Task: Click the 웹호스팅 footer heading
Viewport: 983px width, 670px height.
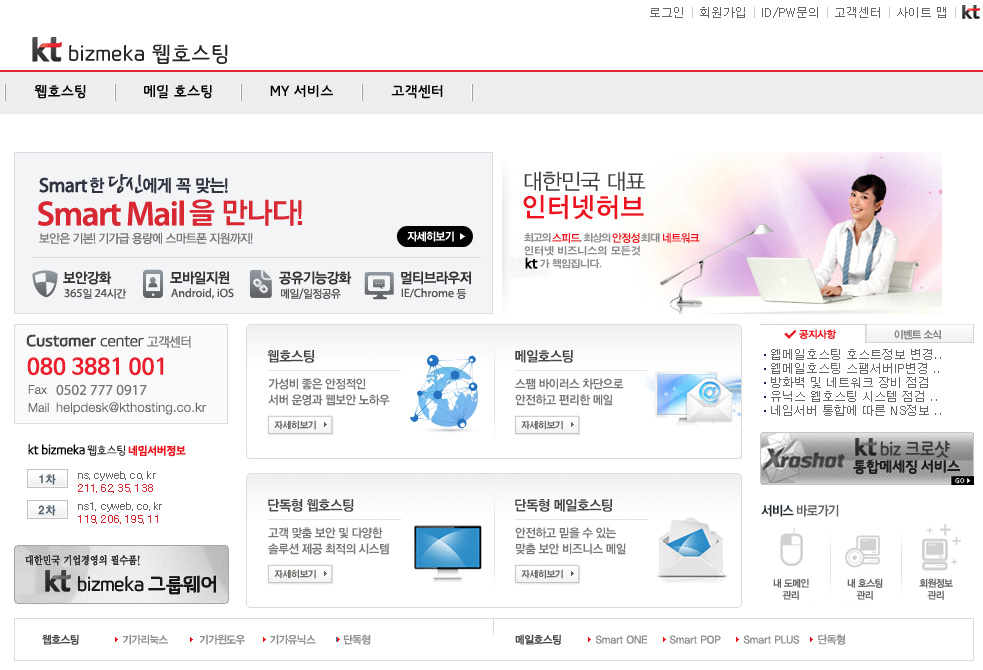Action: [x=61, y=639]
